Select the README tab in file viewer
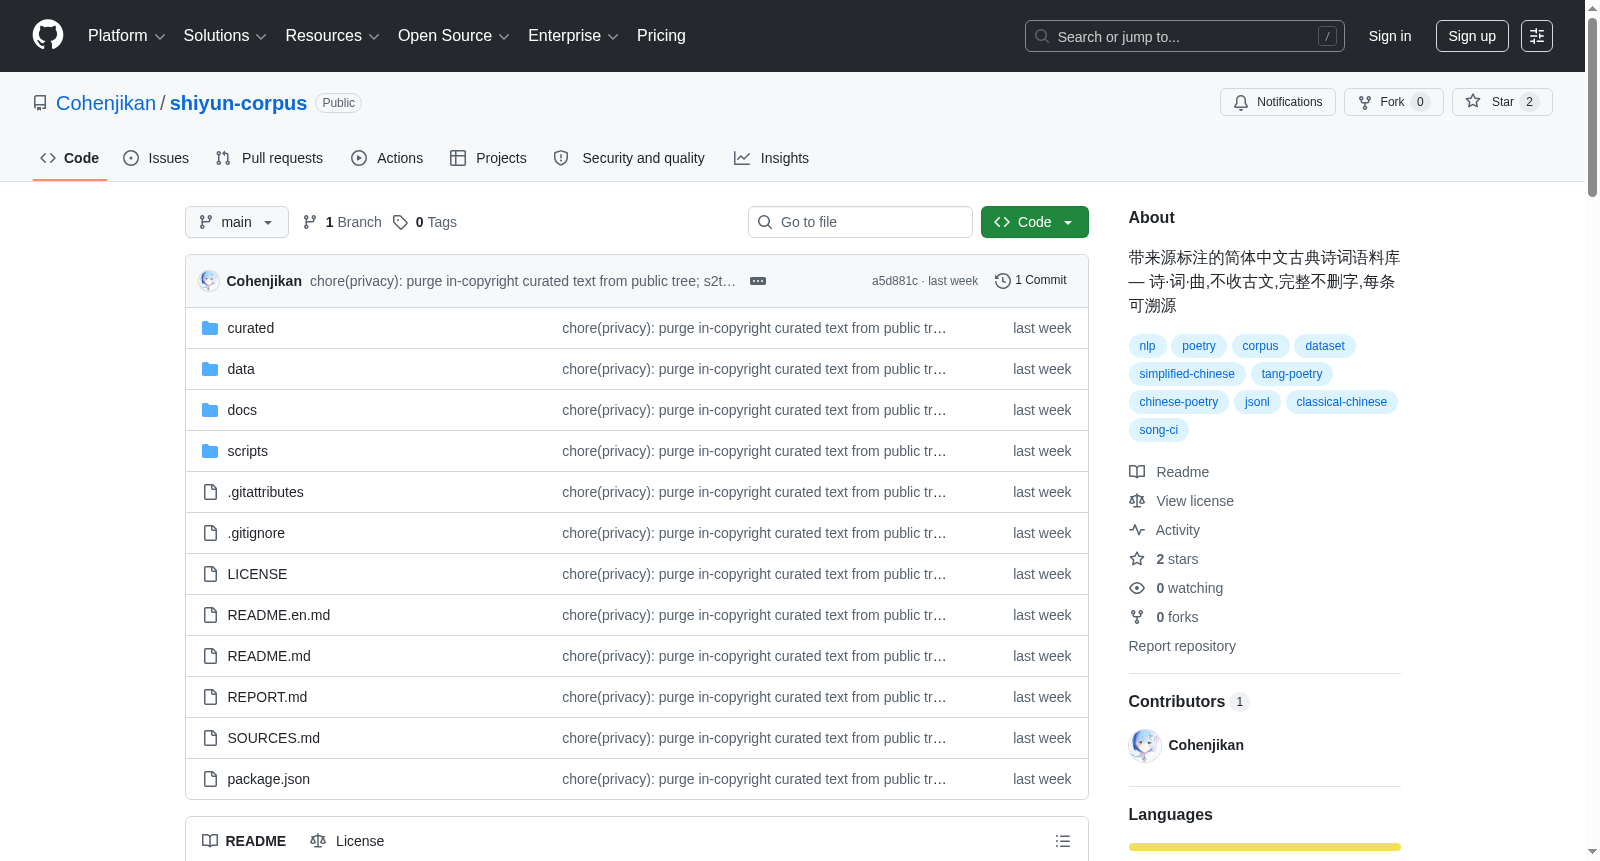 pos(244,841)
